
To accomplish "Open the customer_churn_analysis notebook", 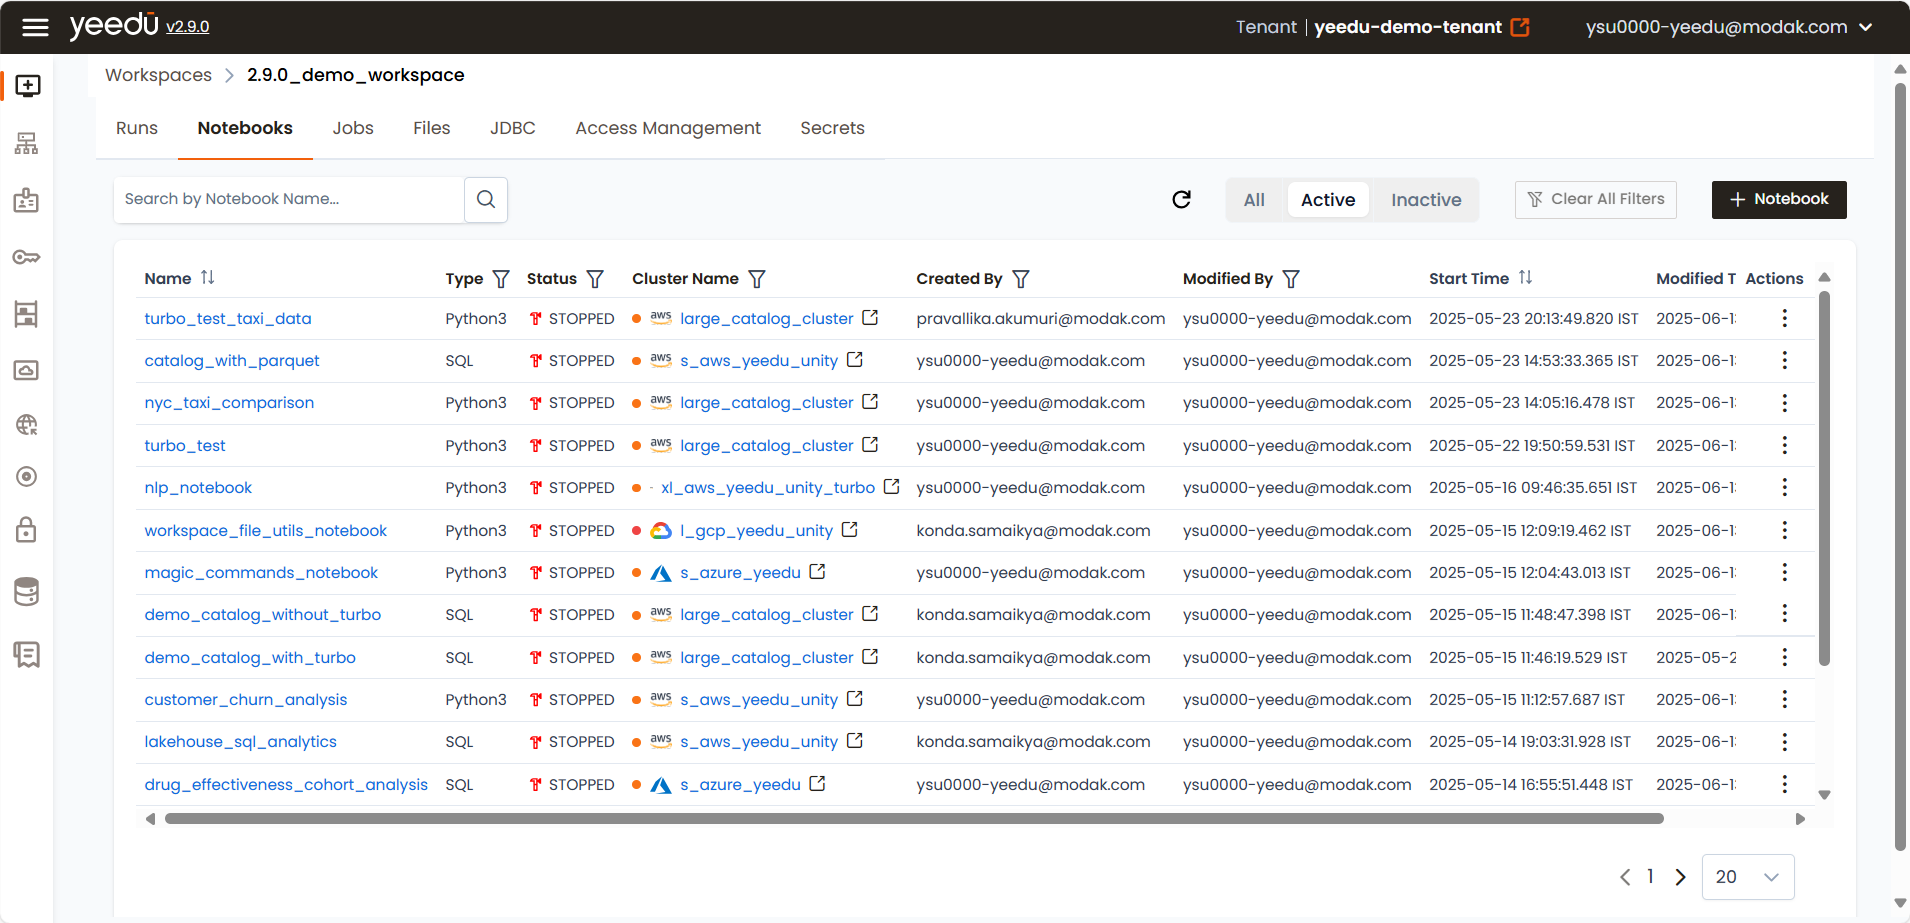I will point(246,699).
